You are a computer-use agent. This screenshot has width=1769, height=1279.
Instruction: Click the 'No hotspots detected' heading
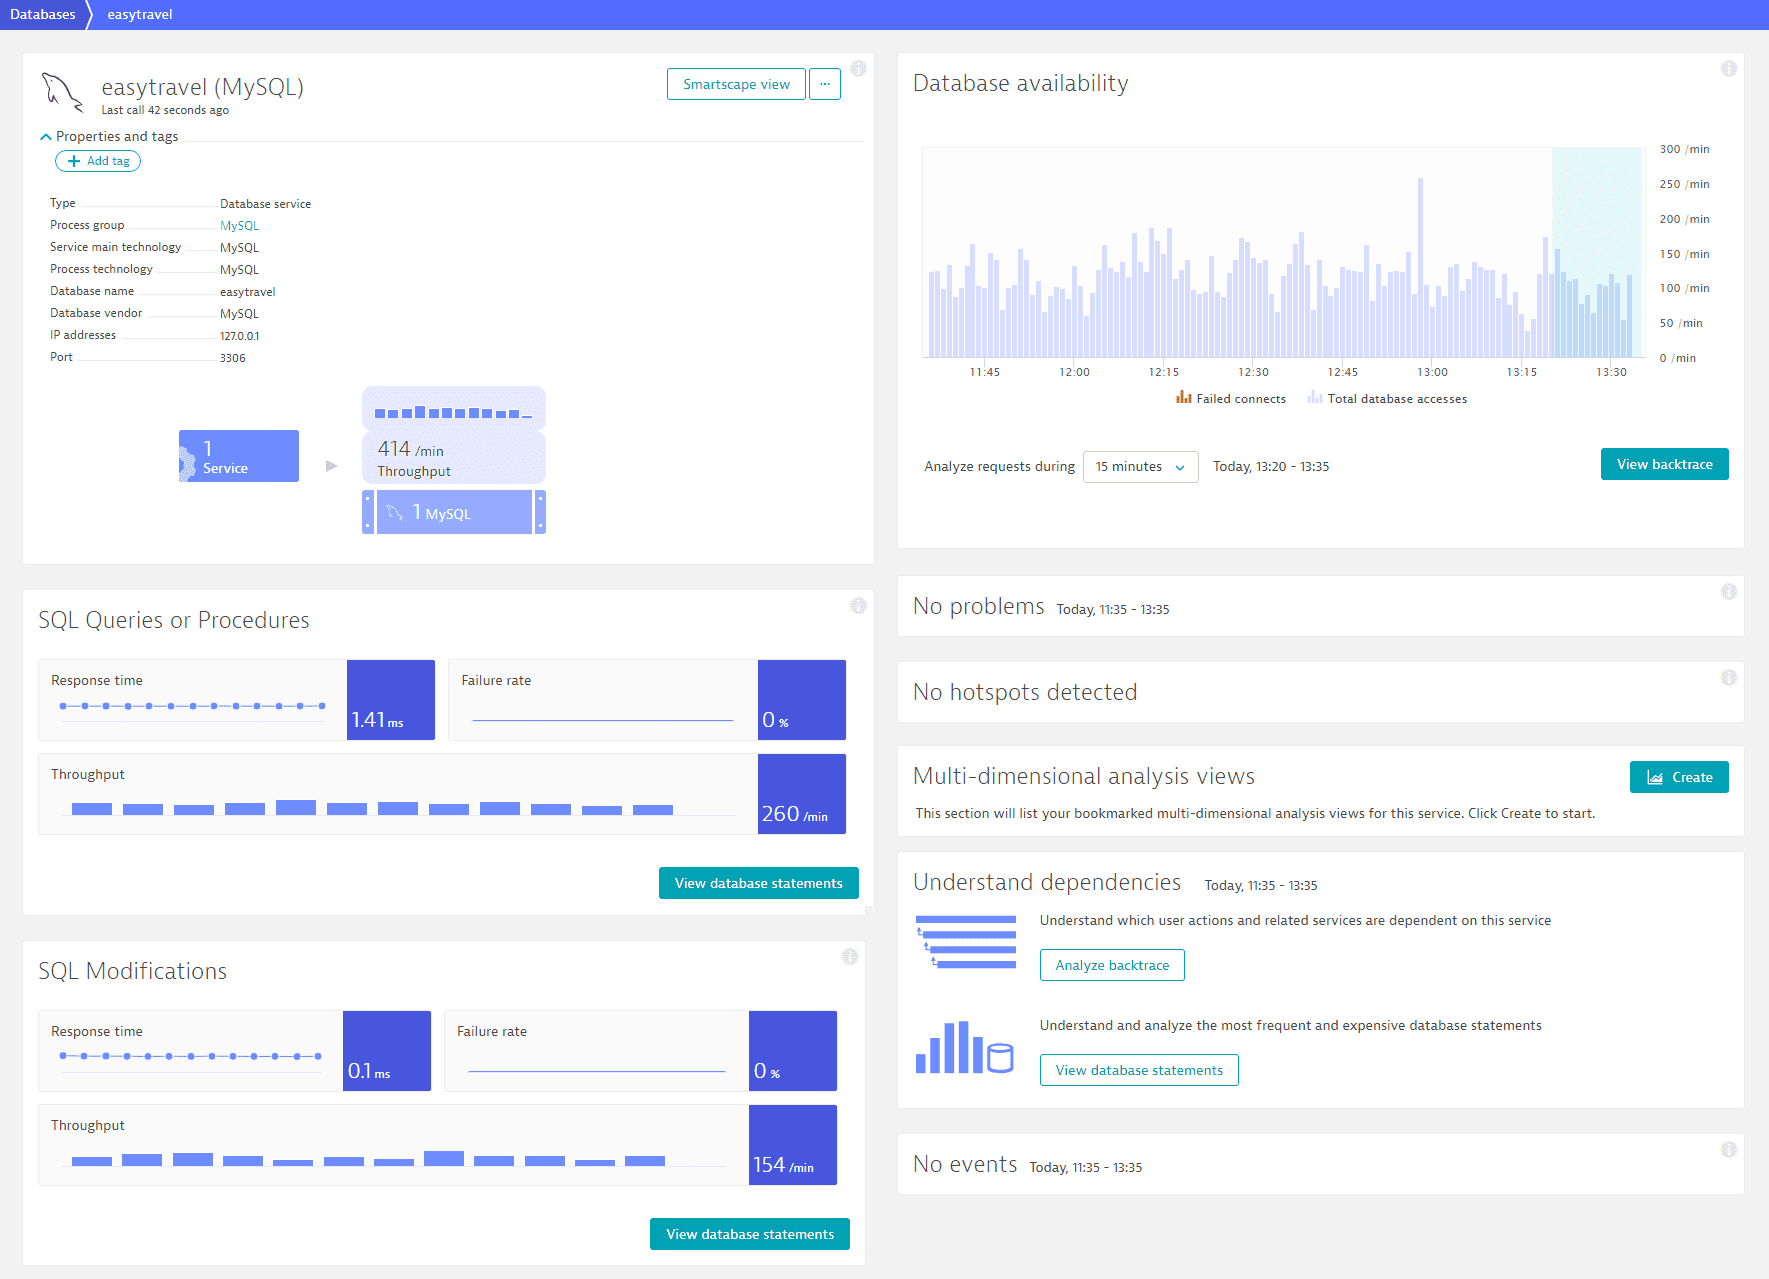1025,692
